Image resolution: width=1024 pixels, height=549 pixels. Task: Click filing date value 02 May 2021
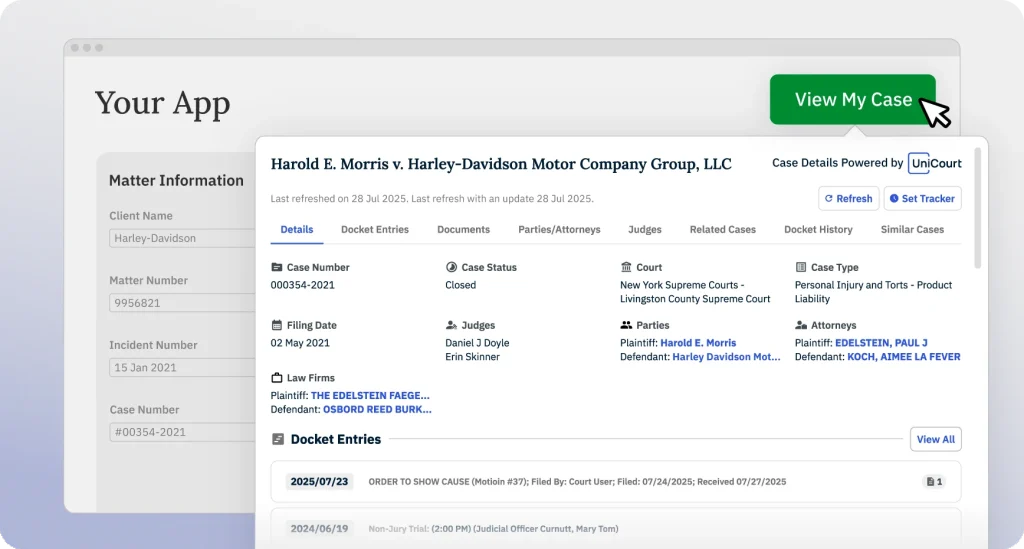(300, 343)
